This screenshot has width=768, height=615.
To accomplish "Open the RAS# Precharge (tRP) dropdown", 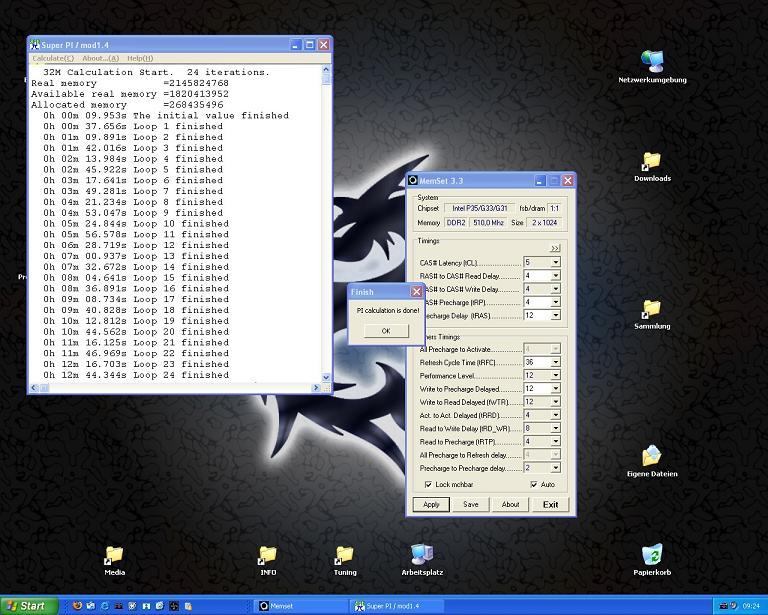I will (555, 302).
